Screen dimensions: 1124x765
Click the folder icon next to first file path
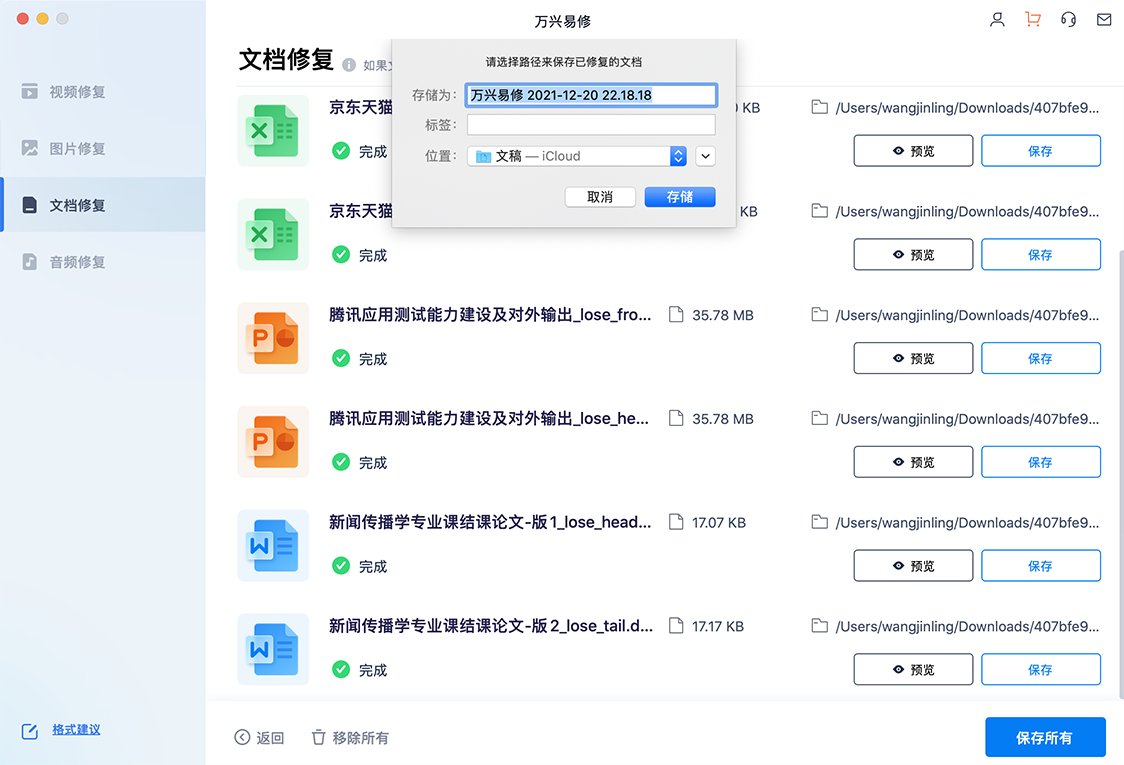[820, 107]
